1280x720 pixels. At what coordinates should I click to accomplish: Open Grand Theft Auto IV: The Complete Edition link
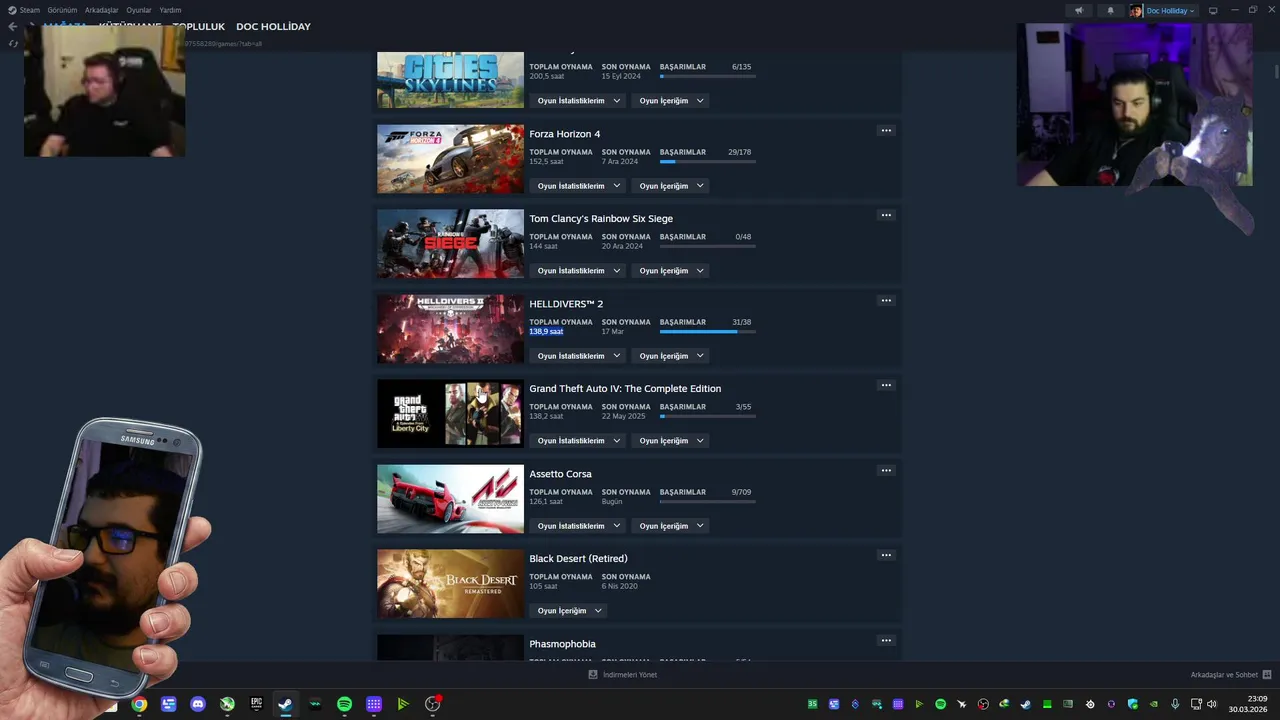[x=625, y=389]
